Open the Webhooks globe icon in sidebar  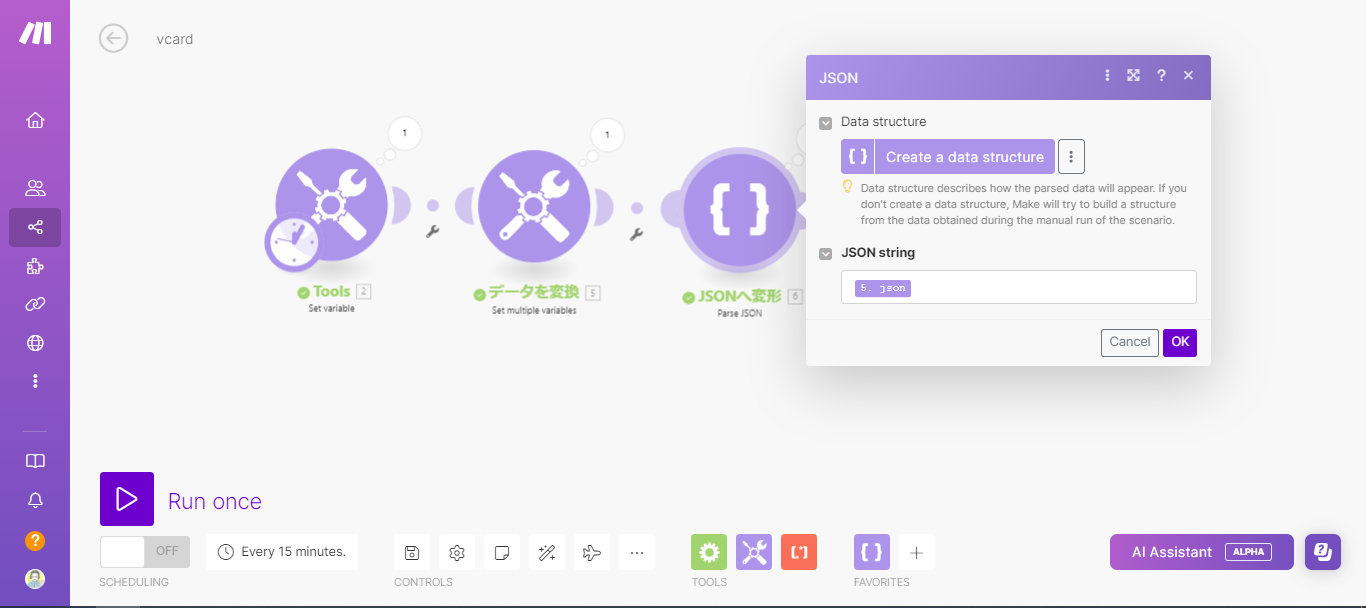click(35, 343)
